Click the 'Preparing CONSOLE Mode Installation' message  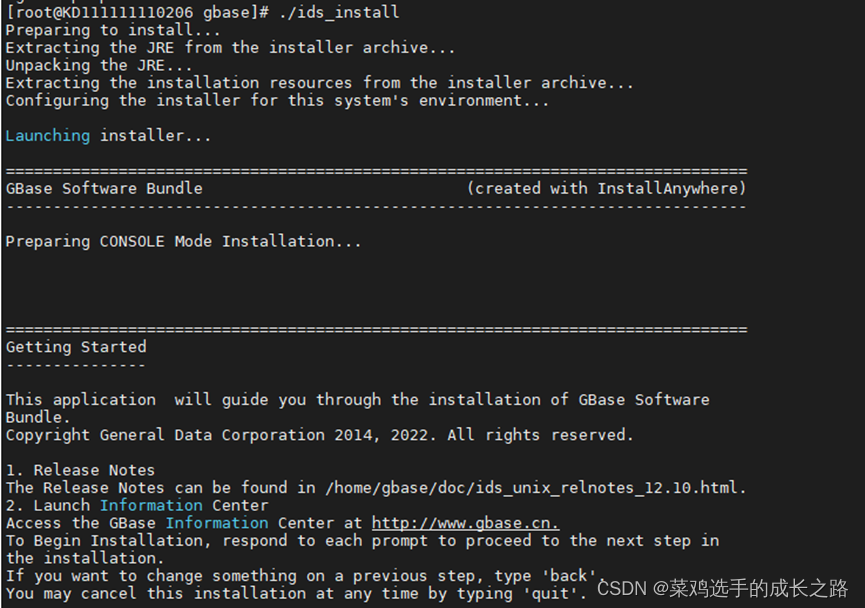(183, 240)
